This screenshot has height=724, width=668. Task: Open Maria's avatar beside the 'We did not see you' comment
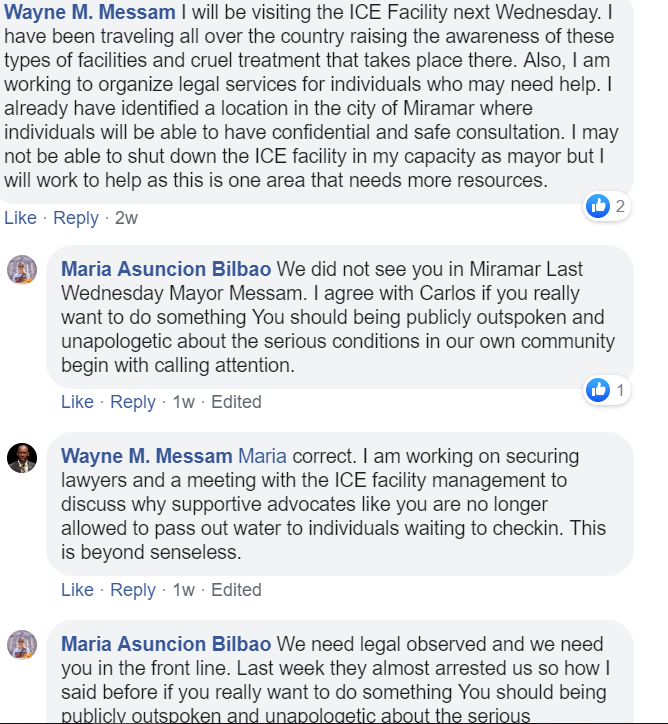22,270
